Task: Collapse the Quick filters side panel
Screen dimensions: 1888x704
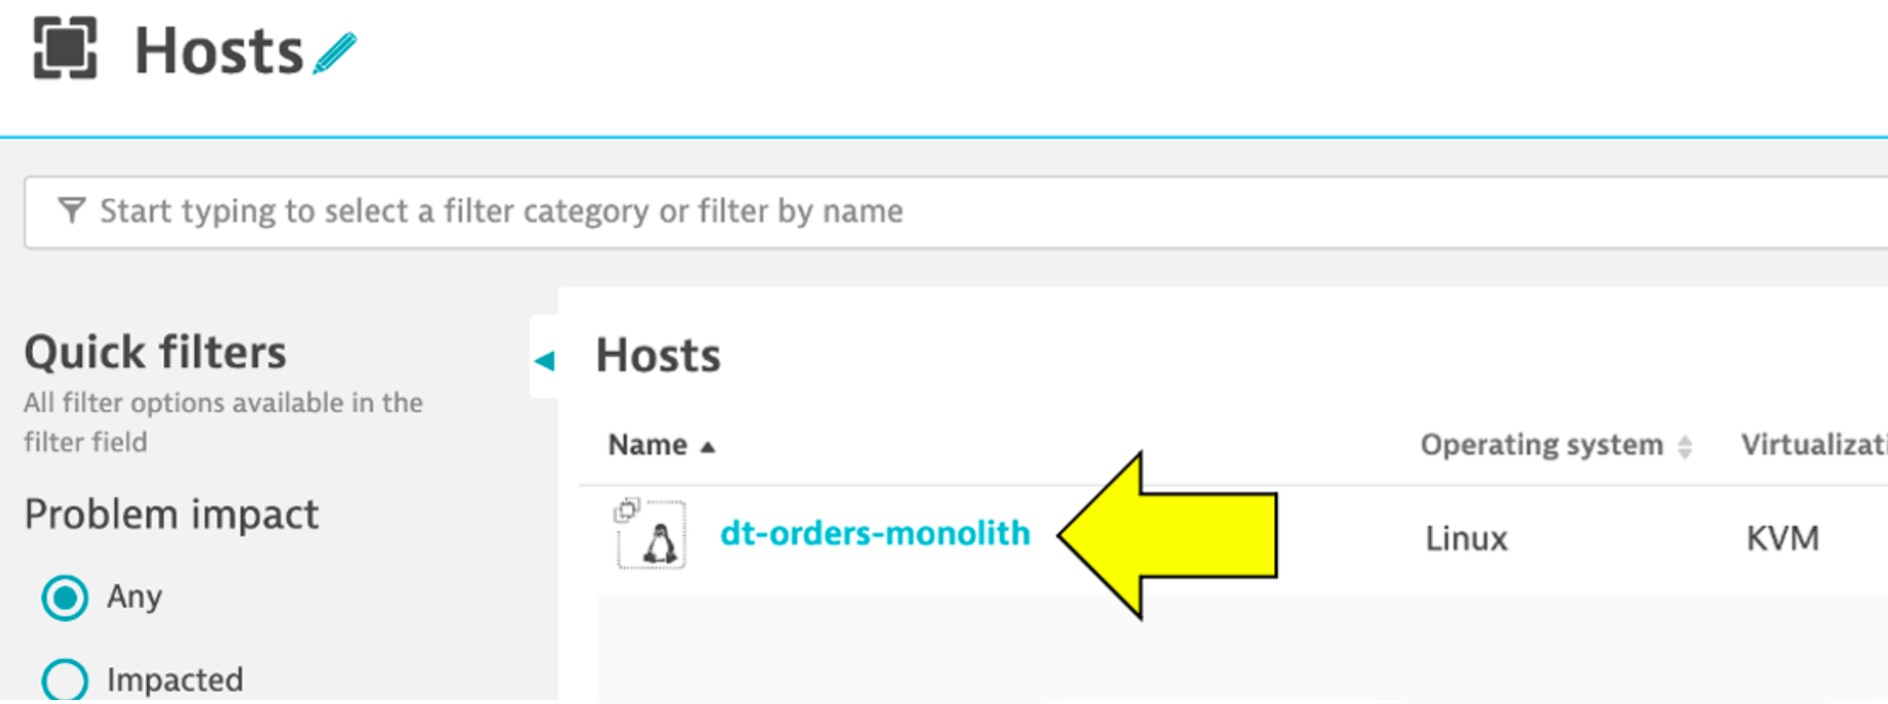Action: pyautogui.click(x=544, y=360)
